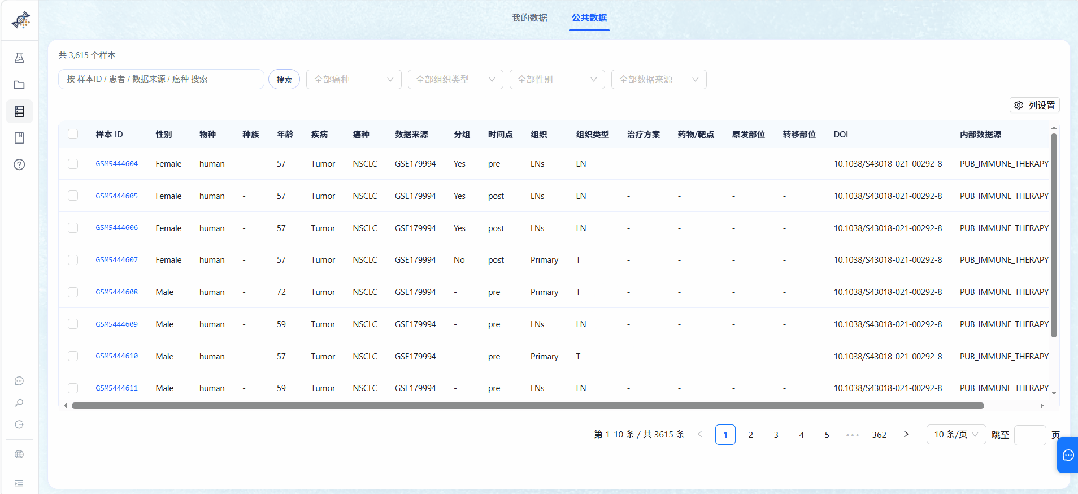Open the 列设置 column settings button
The image size is (1078, 494).
pyautogui.click(x=1035, y=105)
